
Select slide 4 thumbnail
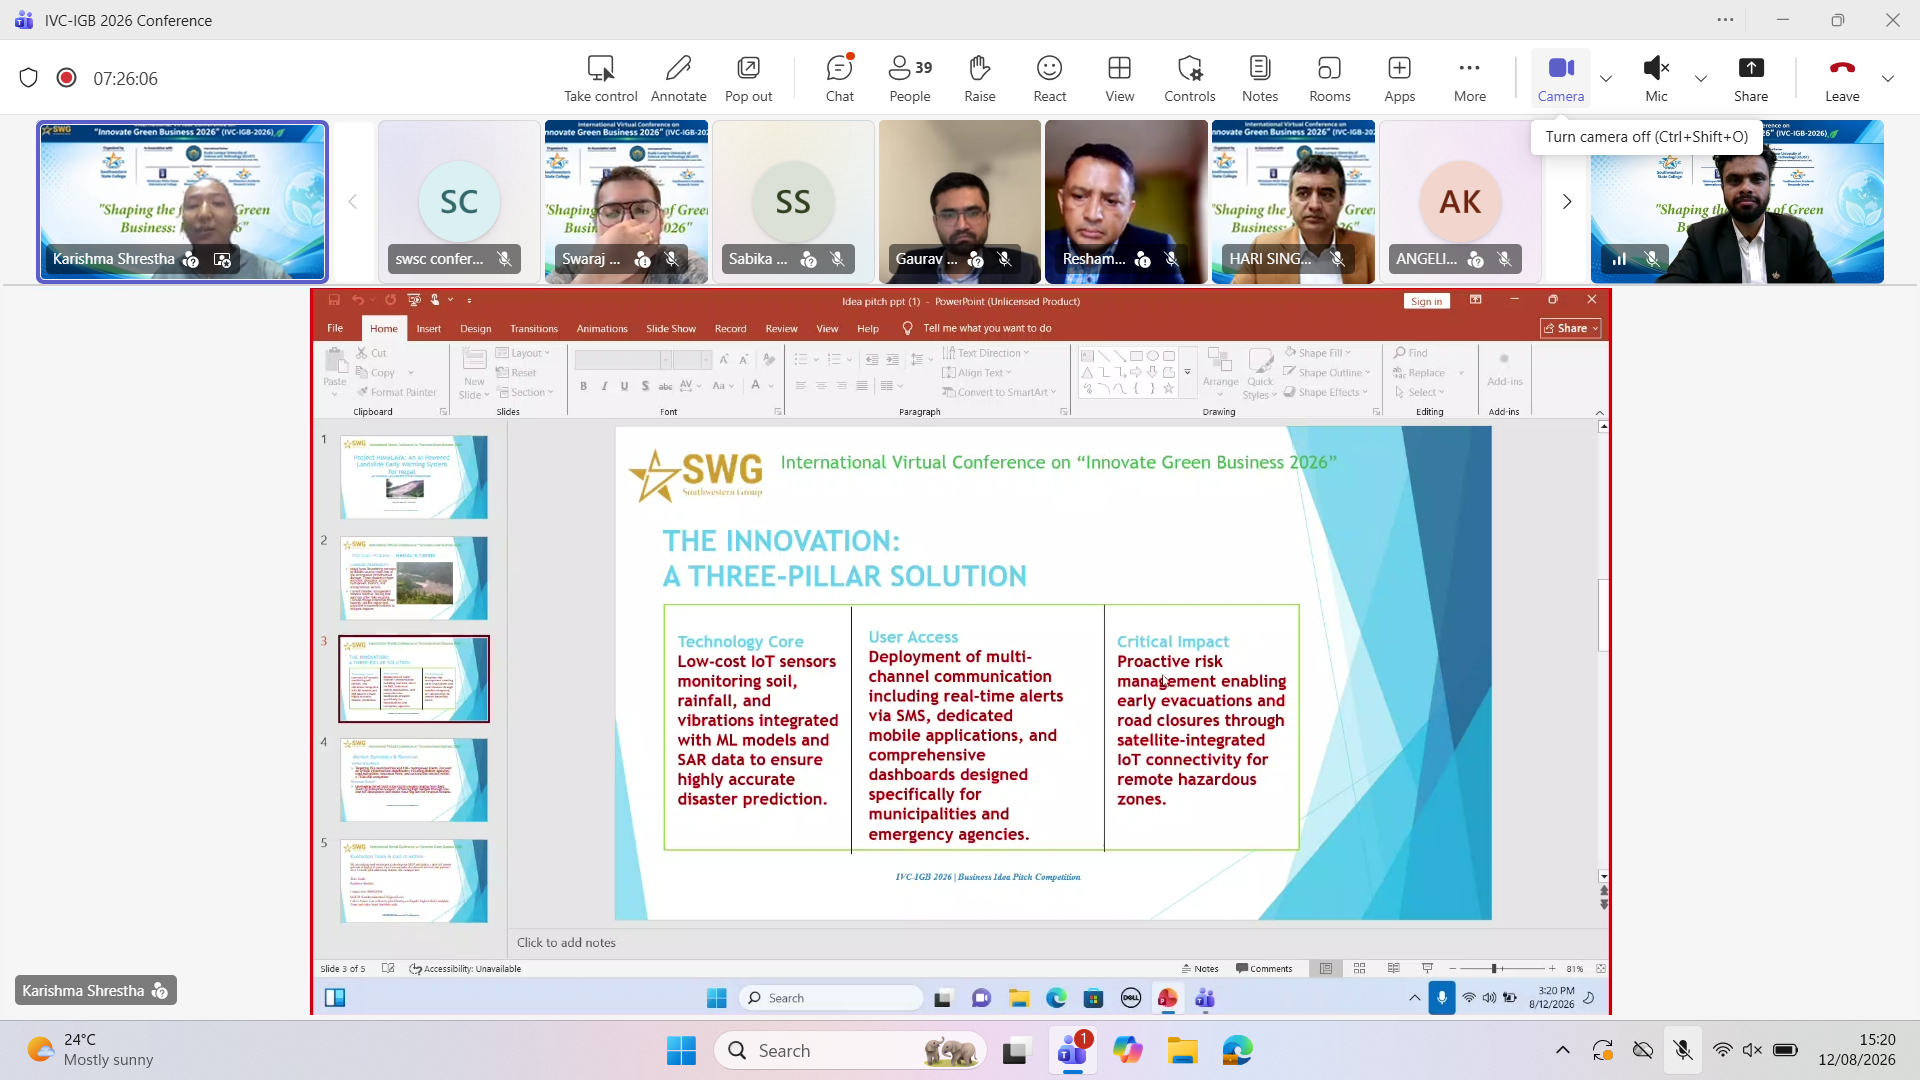pos(414,780)
